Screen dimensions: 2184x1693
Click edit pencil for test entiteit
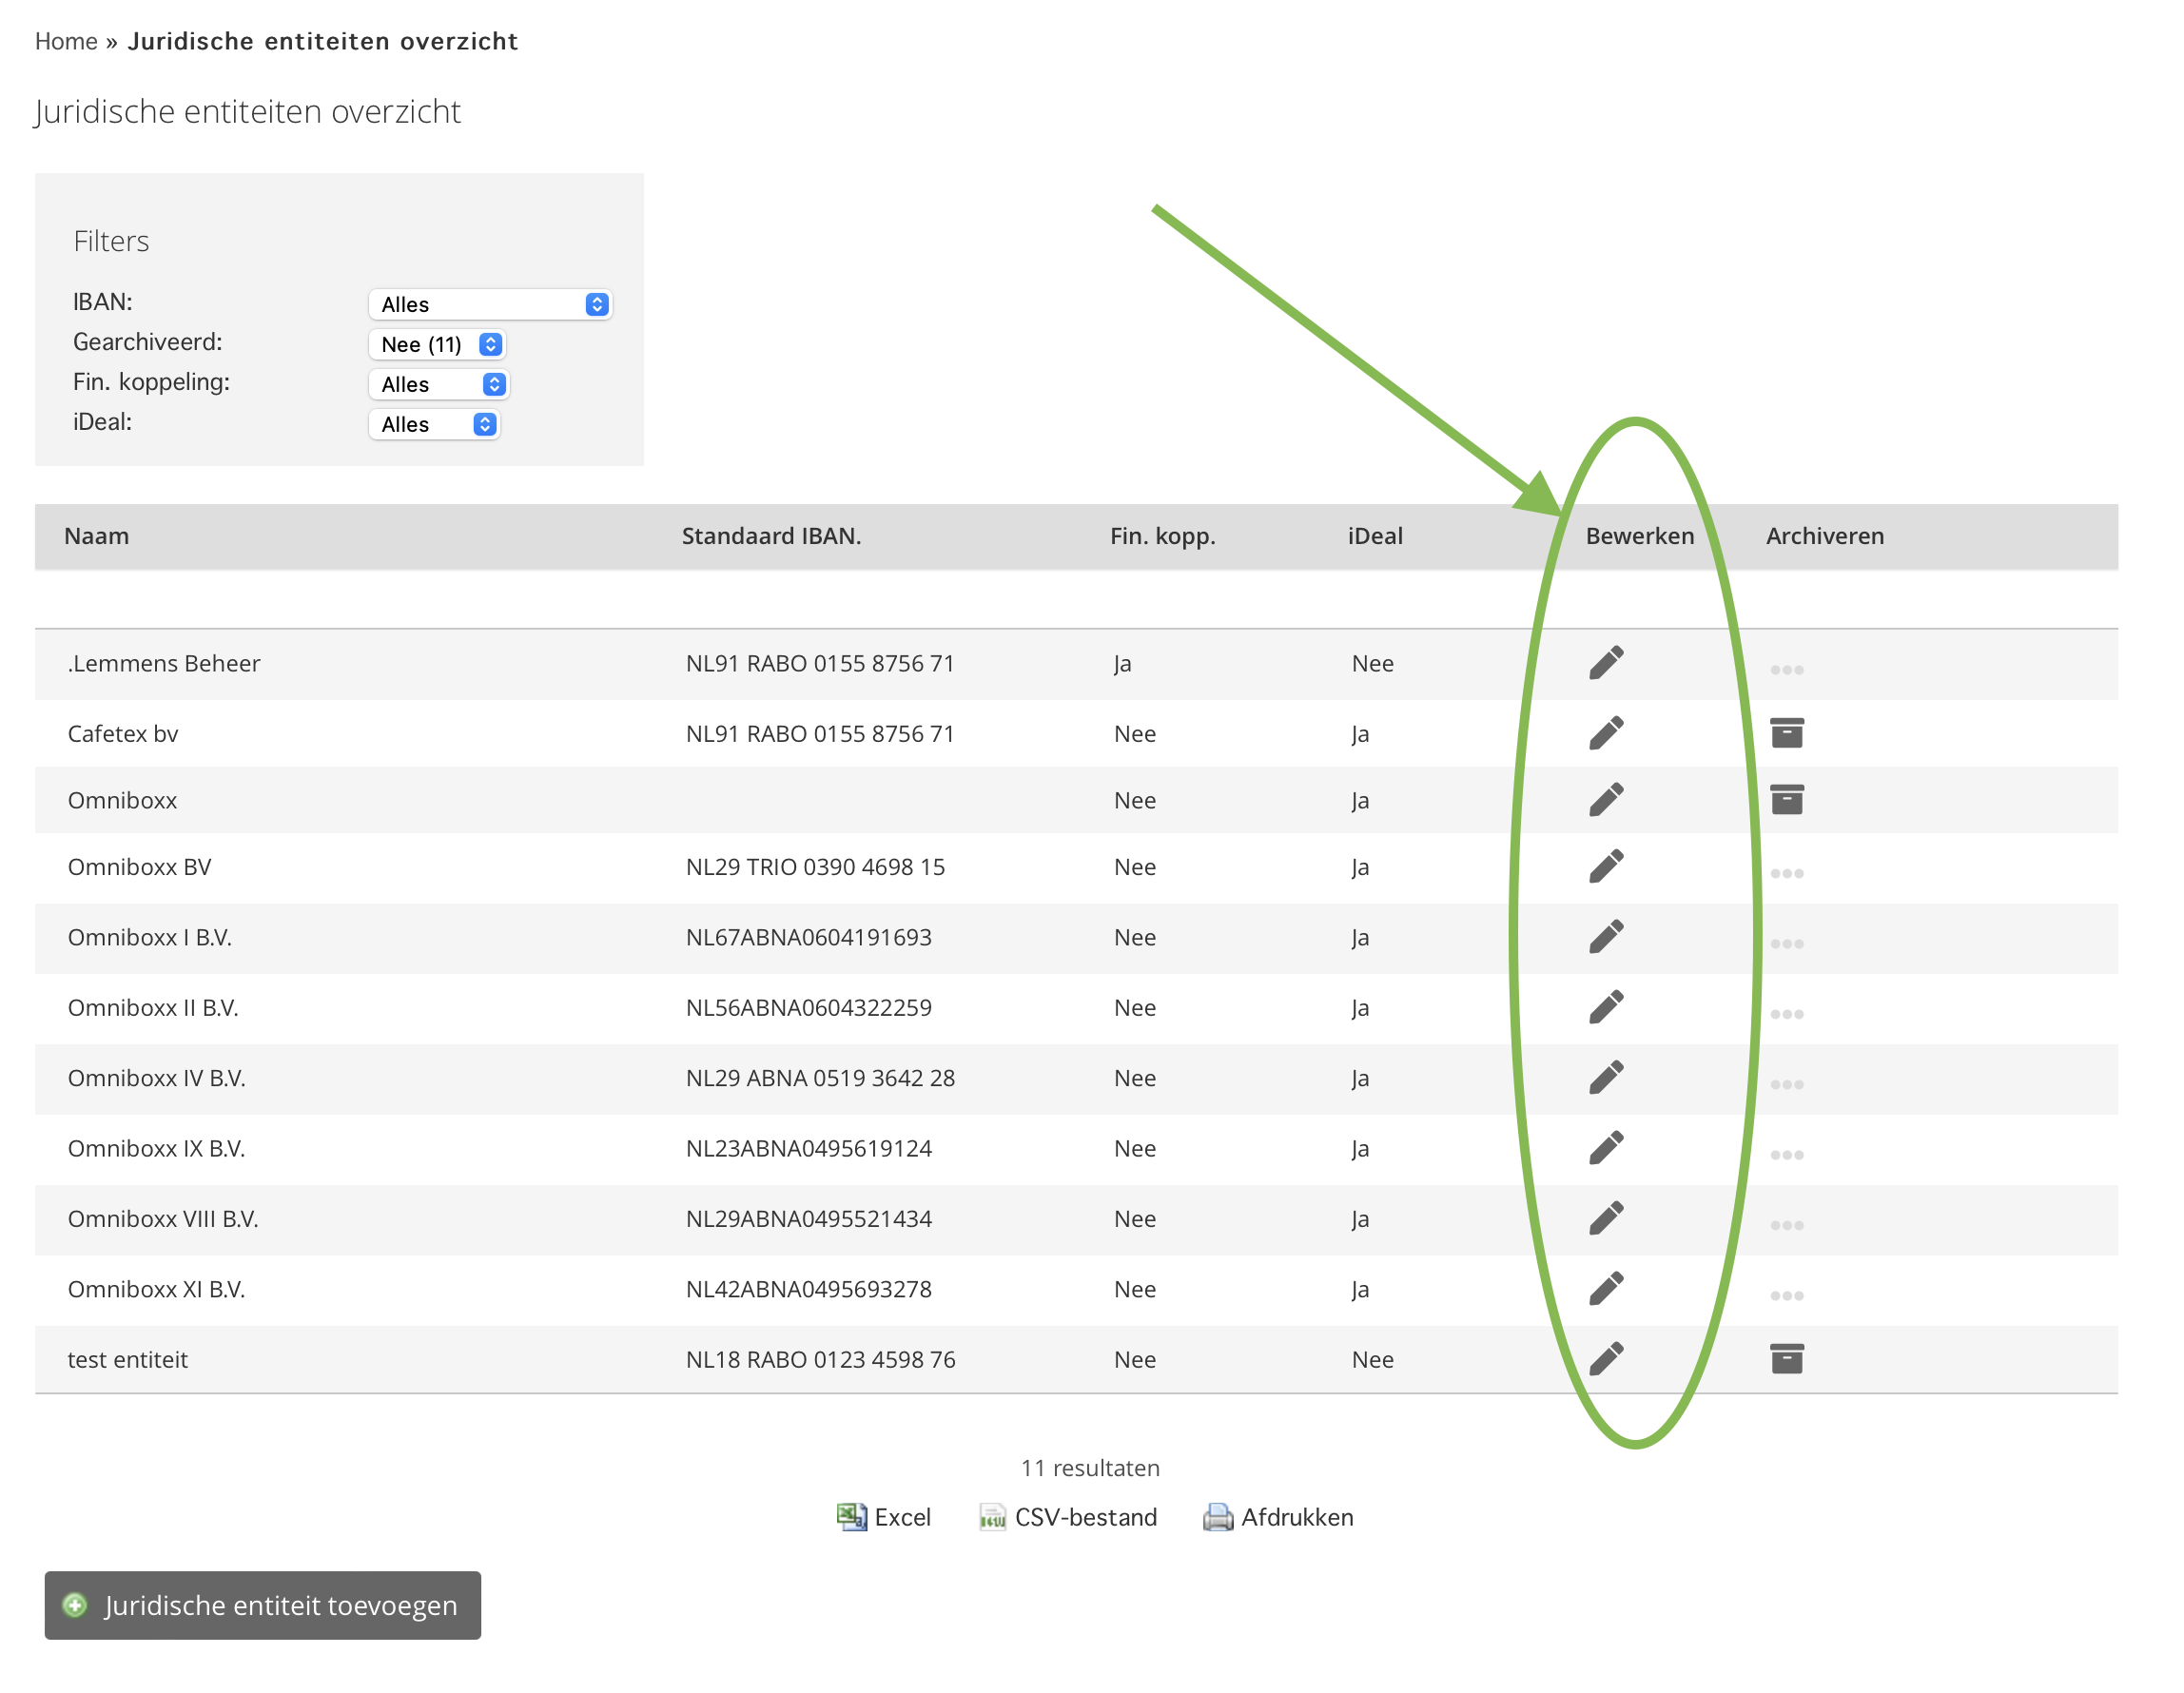[1606, 1359]
